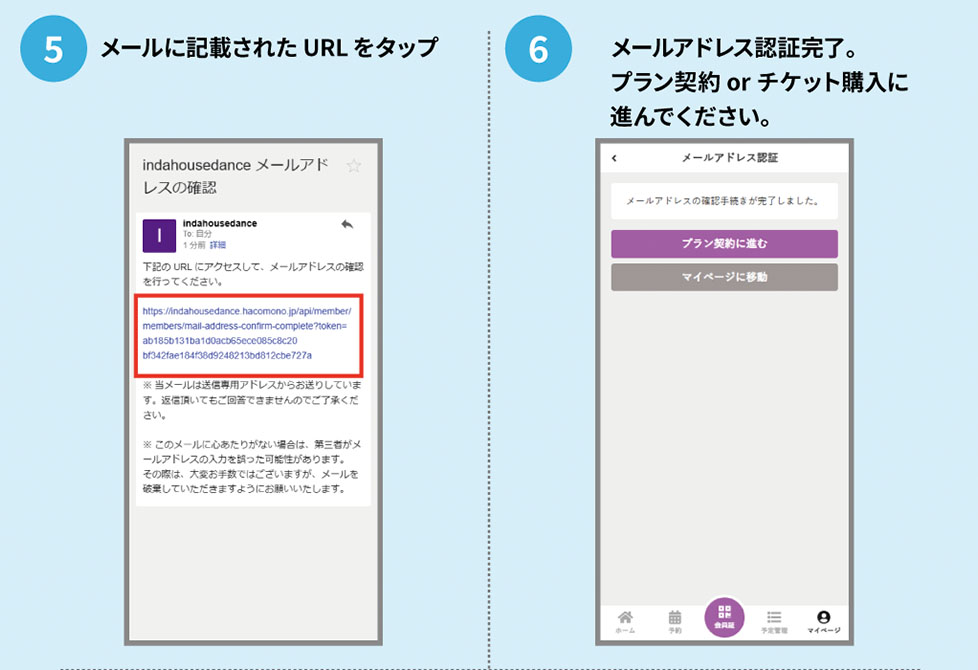Open the 予約 calendar icon
The width and height of the screenshot is (978, 670).
[675, 621]
